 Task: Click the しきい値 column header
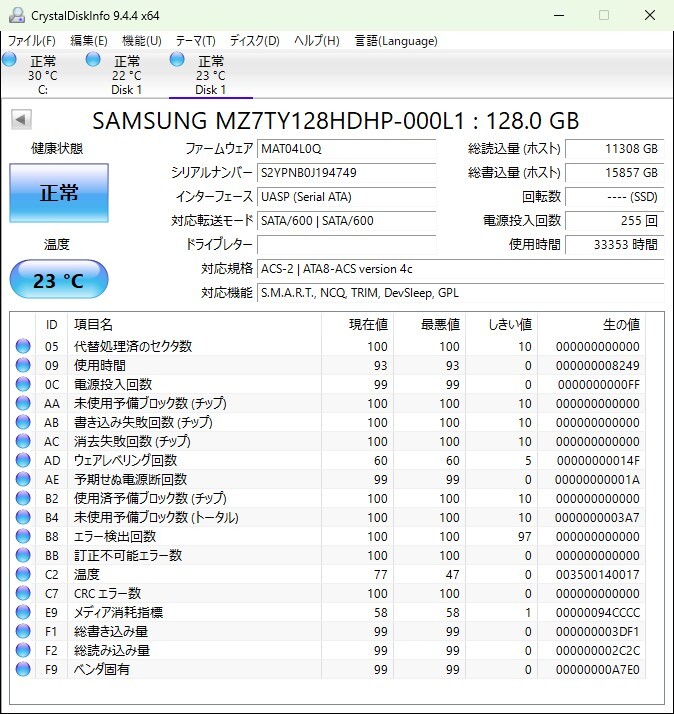[x=501, y=325]
